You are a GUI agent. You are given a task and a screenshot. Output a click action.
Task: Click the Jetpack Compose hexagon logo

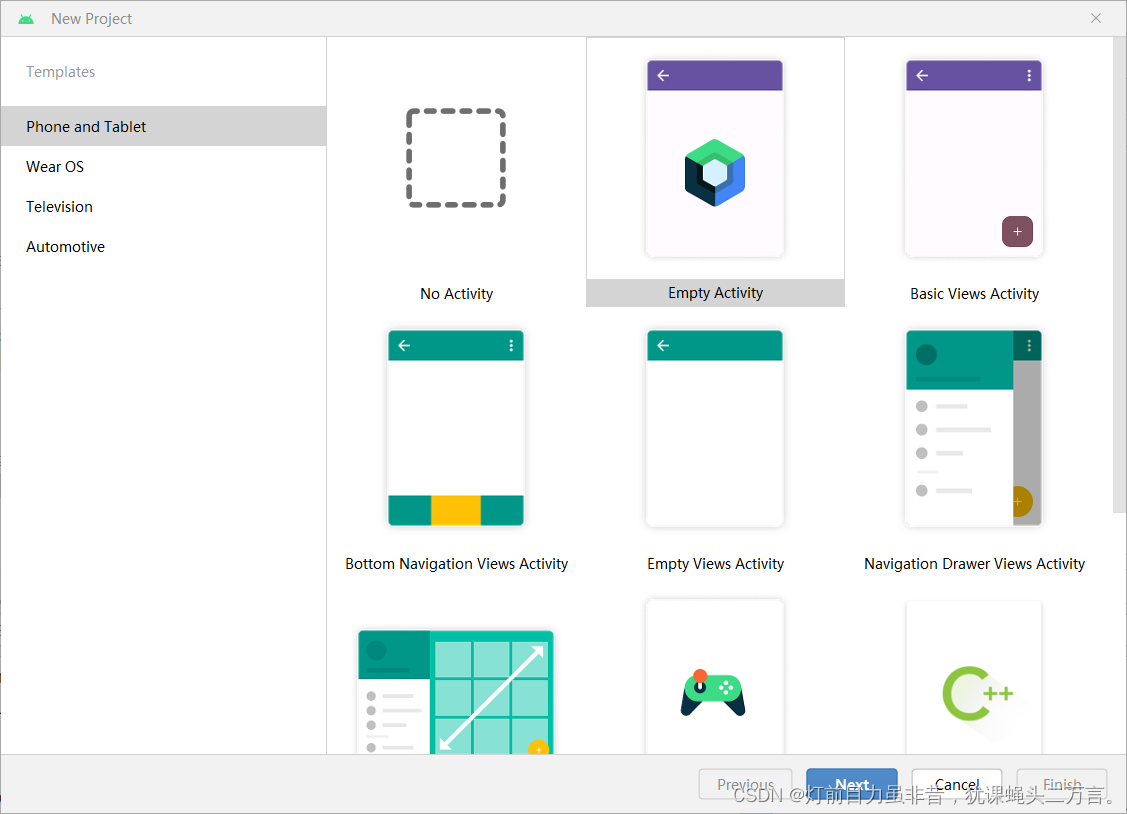(x=714, y=172)
